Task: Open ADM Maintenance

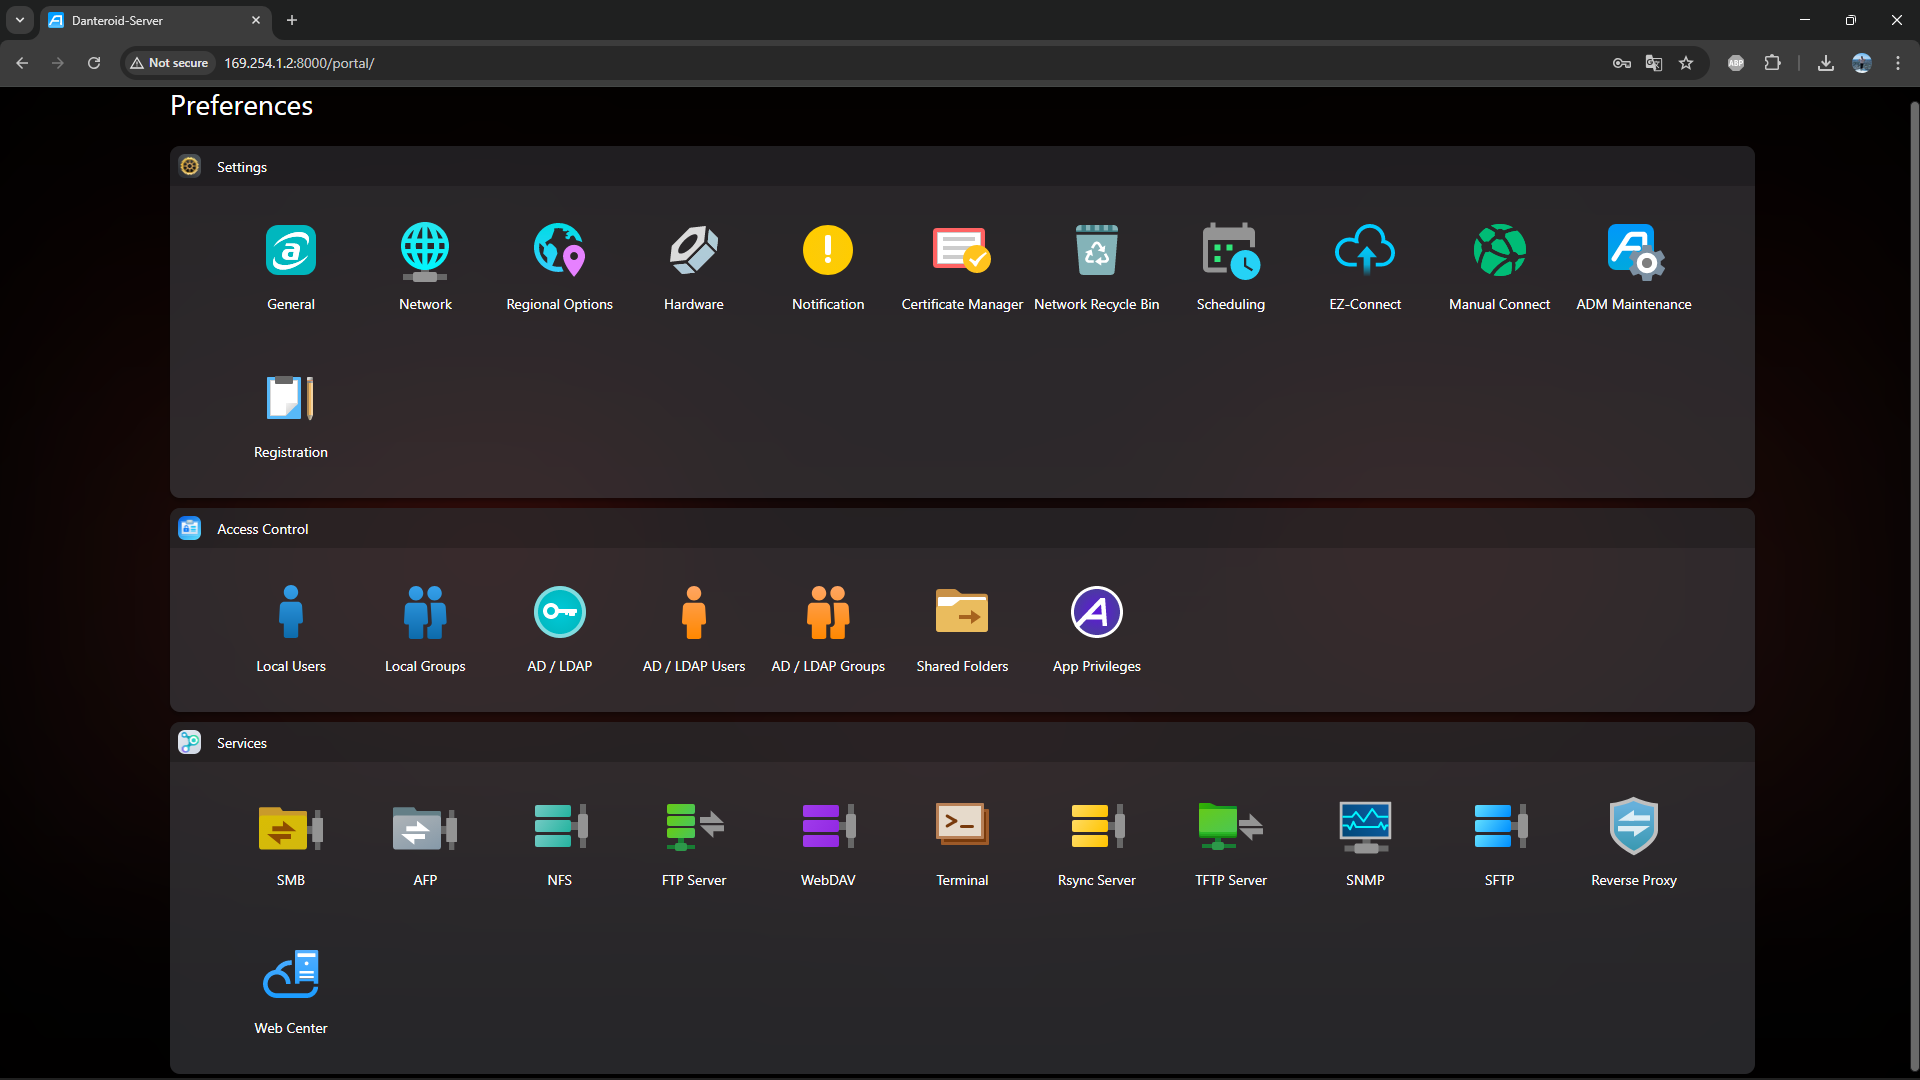Action: [x=1633, y=250]
